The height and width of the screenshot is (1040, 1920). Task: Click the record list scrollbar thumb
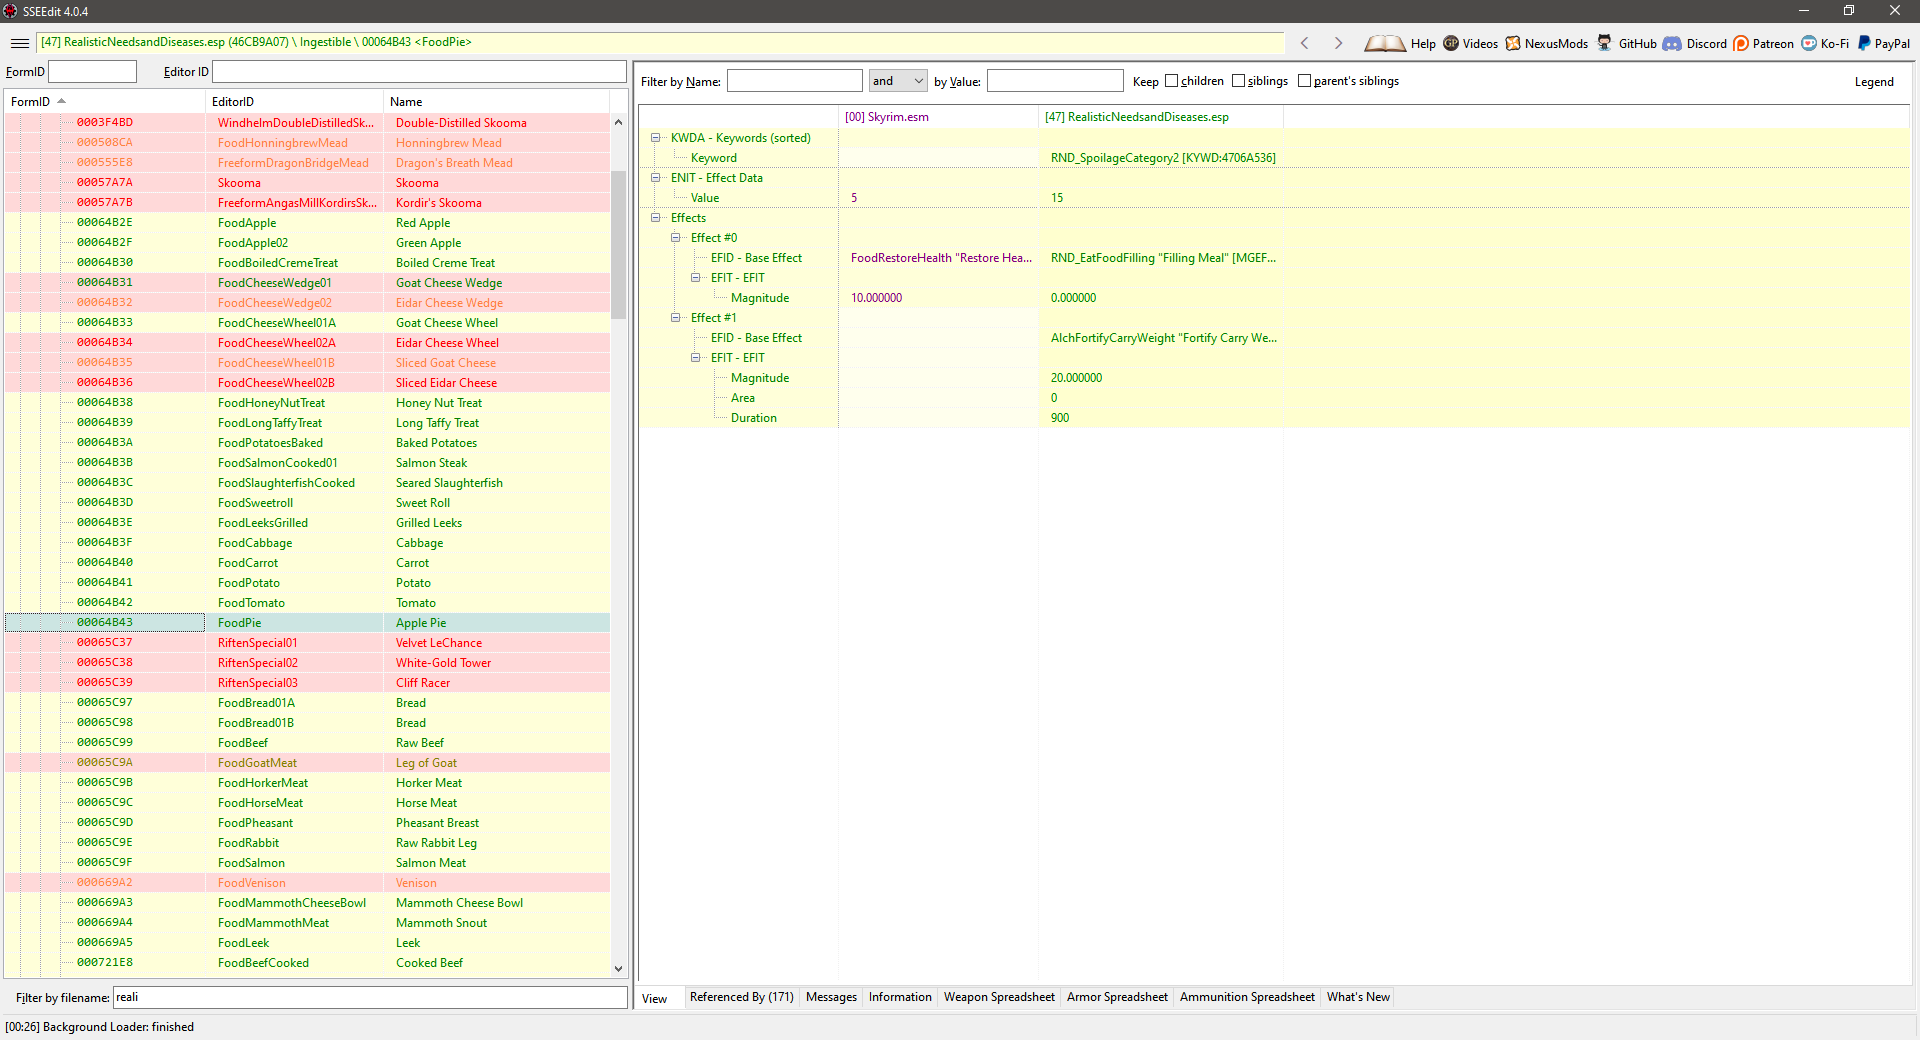618,245
